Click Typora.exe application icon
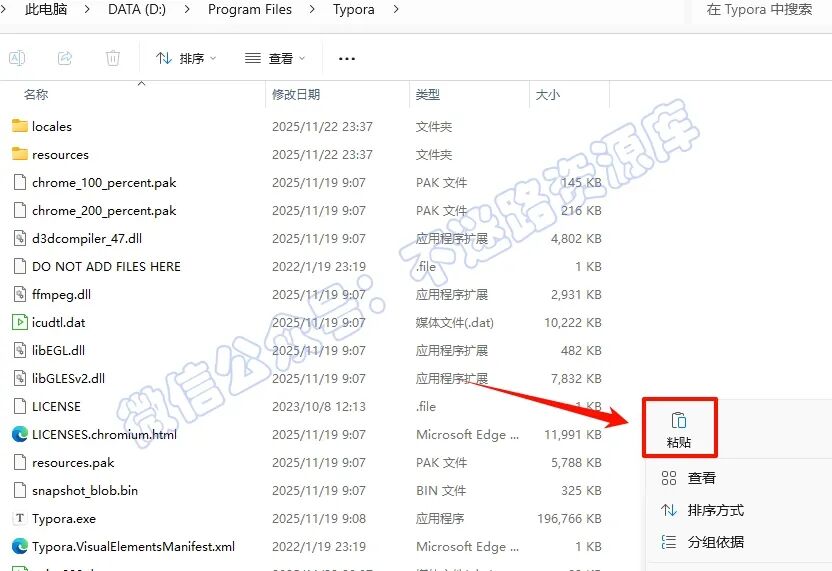The width and height of the screenshot is (832, 571). (x=20, y=518)
